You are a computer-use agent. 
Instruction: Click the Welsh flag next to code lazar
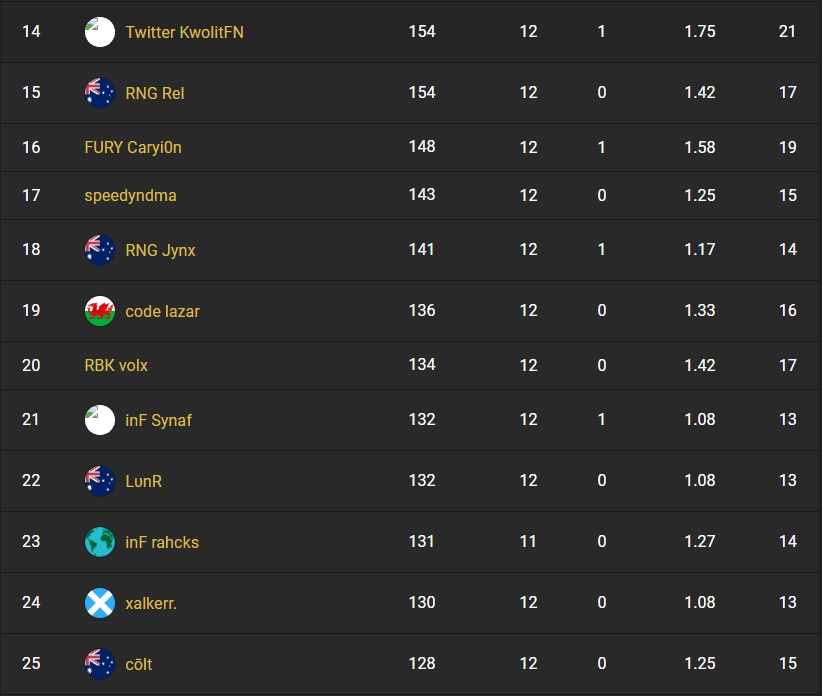tap(99, 311)
